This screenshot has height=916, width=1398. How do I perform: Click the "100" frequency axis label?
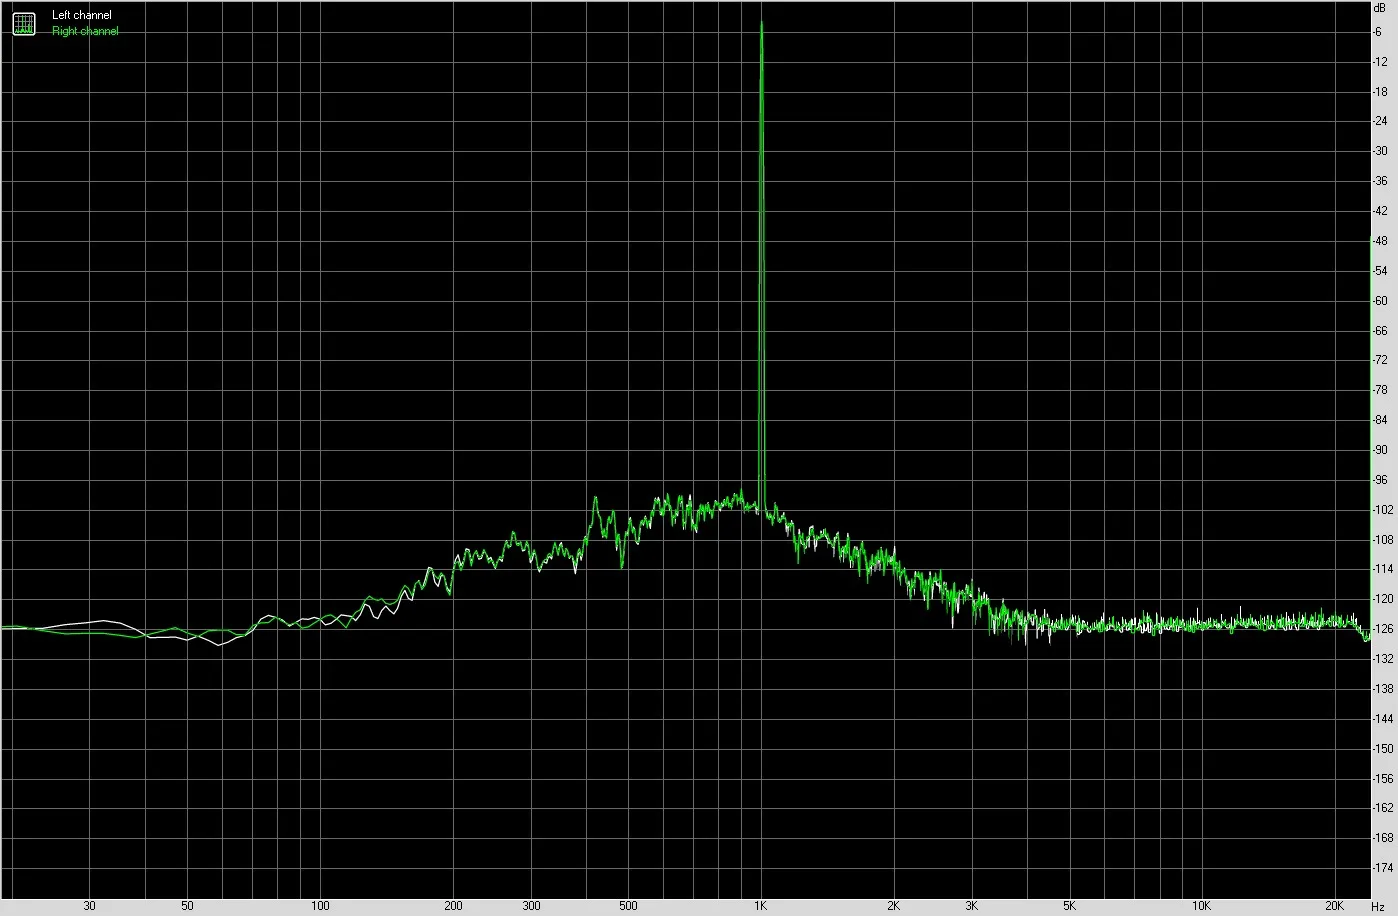coord(320,906)
